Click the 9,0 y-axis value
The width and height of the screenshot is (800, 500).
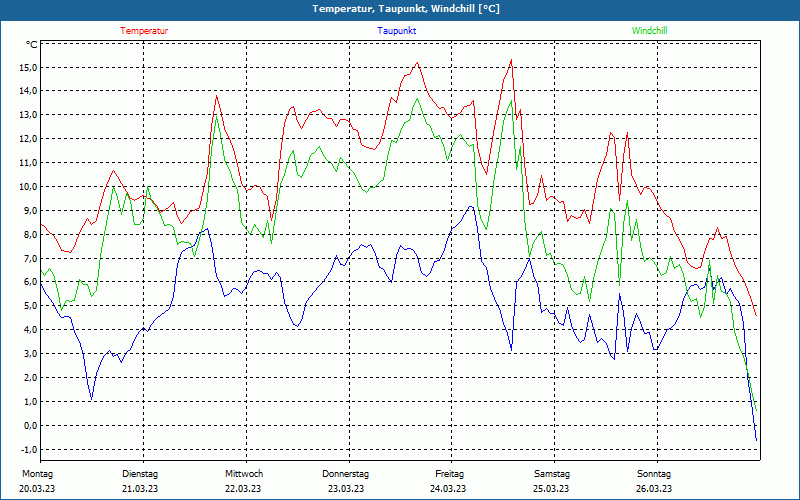pyautogui.click(x=30, y=211)
